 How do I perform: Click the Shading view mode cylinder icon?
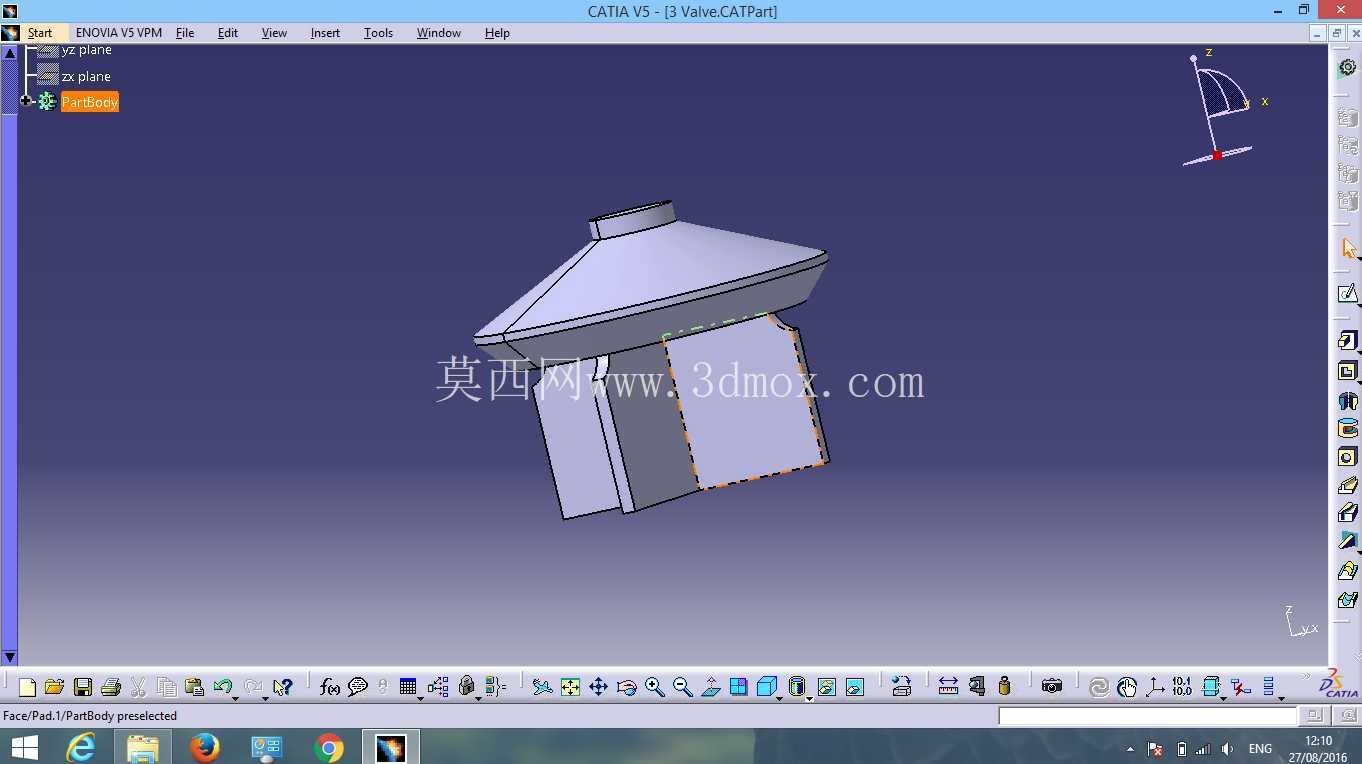[x=797, y=687]
